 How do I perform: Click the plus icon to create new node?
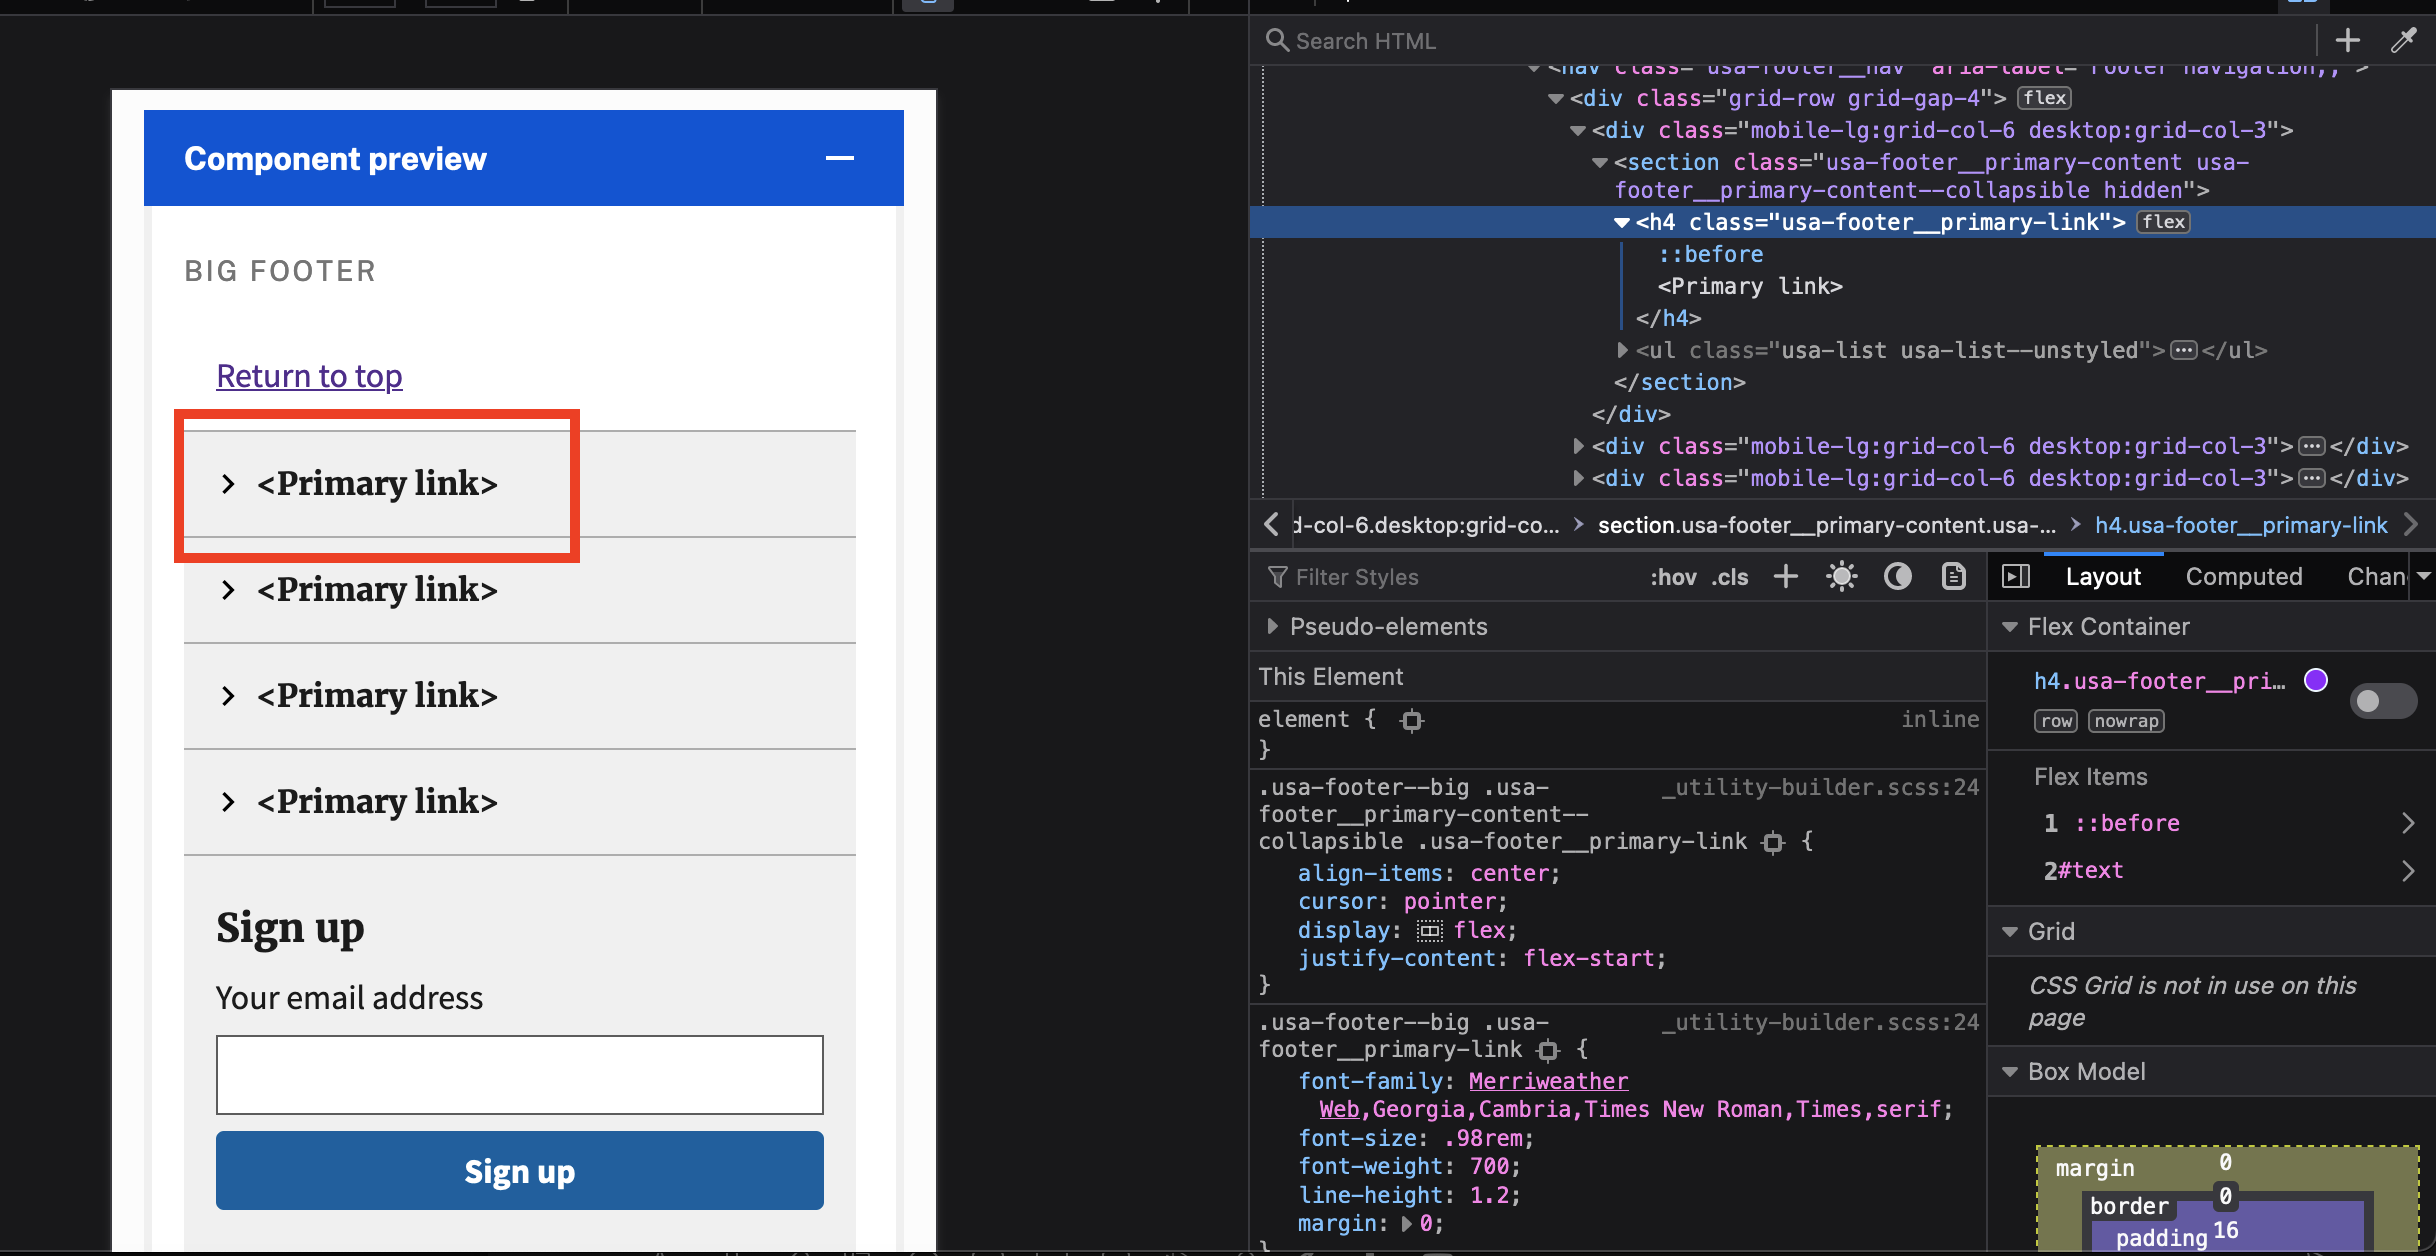2348,40
